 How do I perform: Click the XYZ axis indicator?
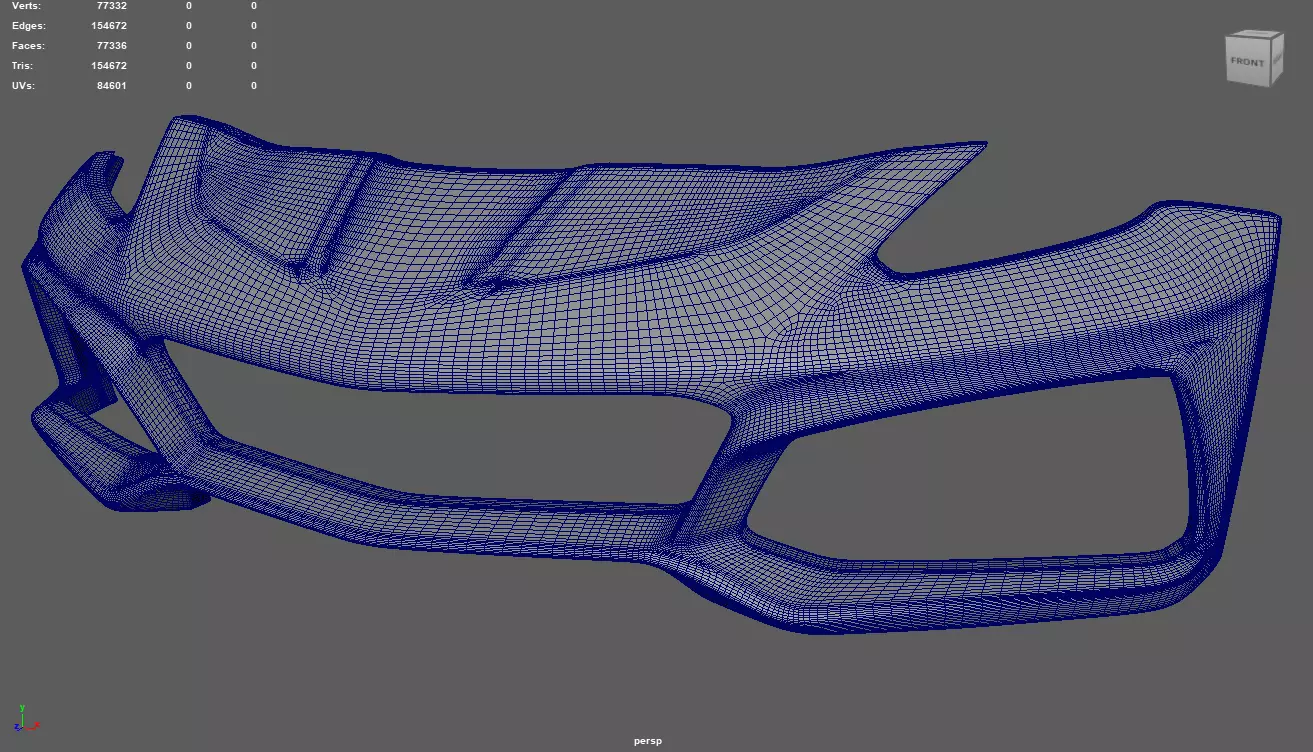(27, 717)
